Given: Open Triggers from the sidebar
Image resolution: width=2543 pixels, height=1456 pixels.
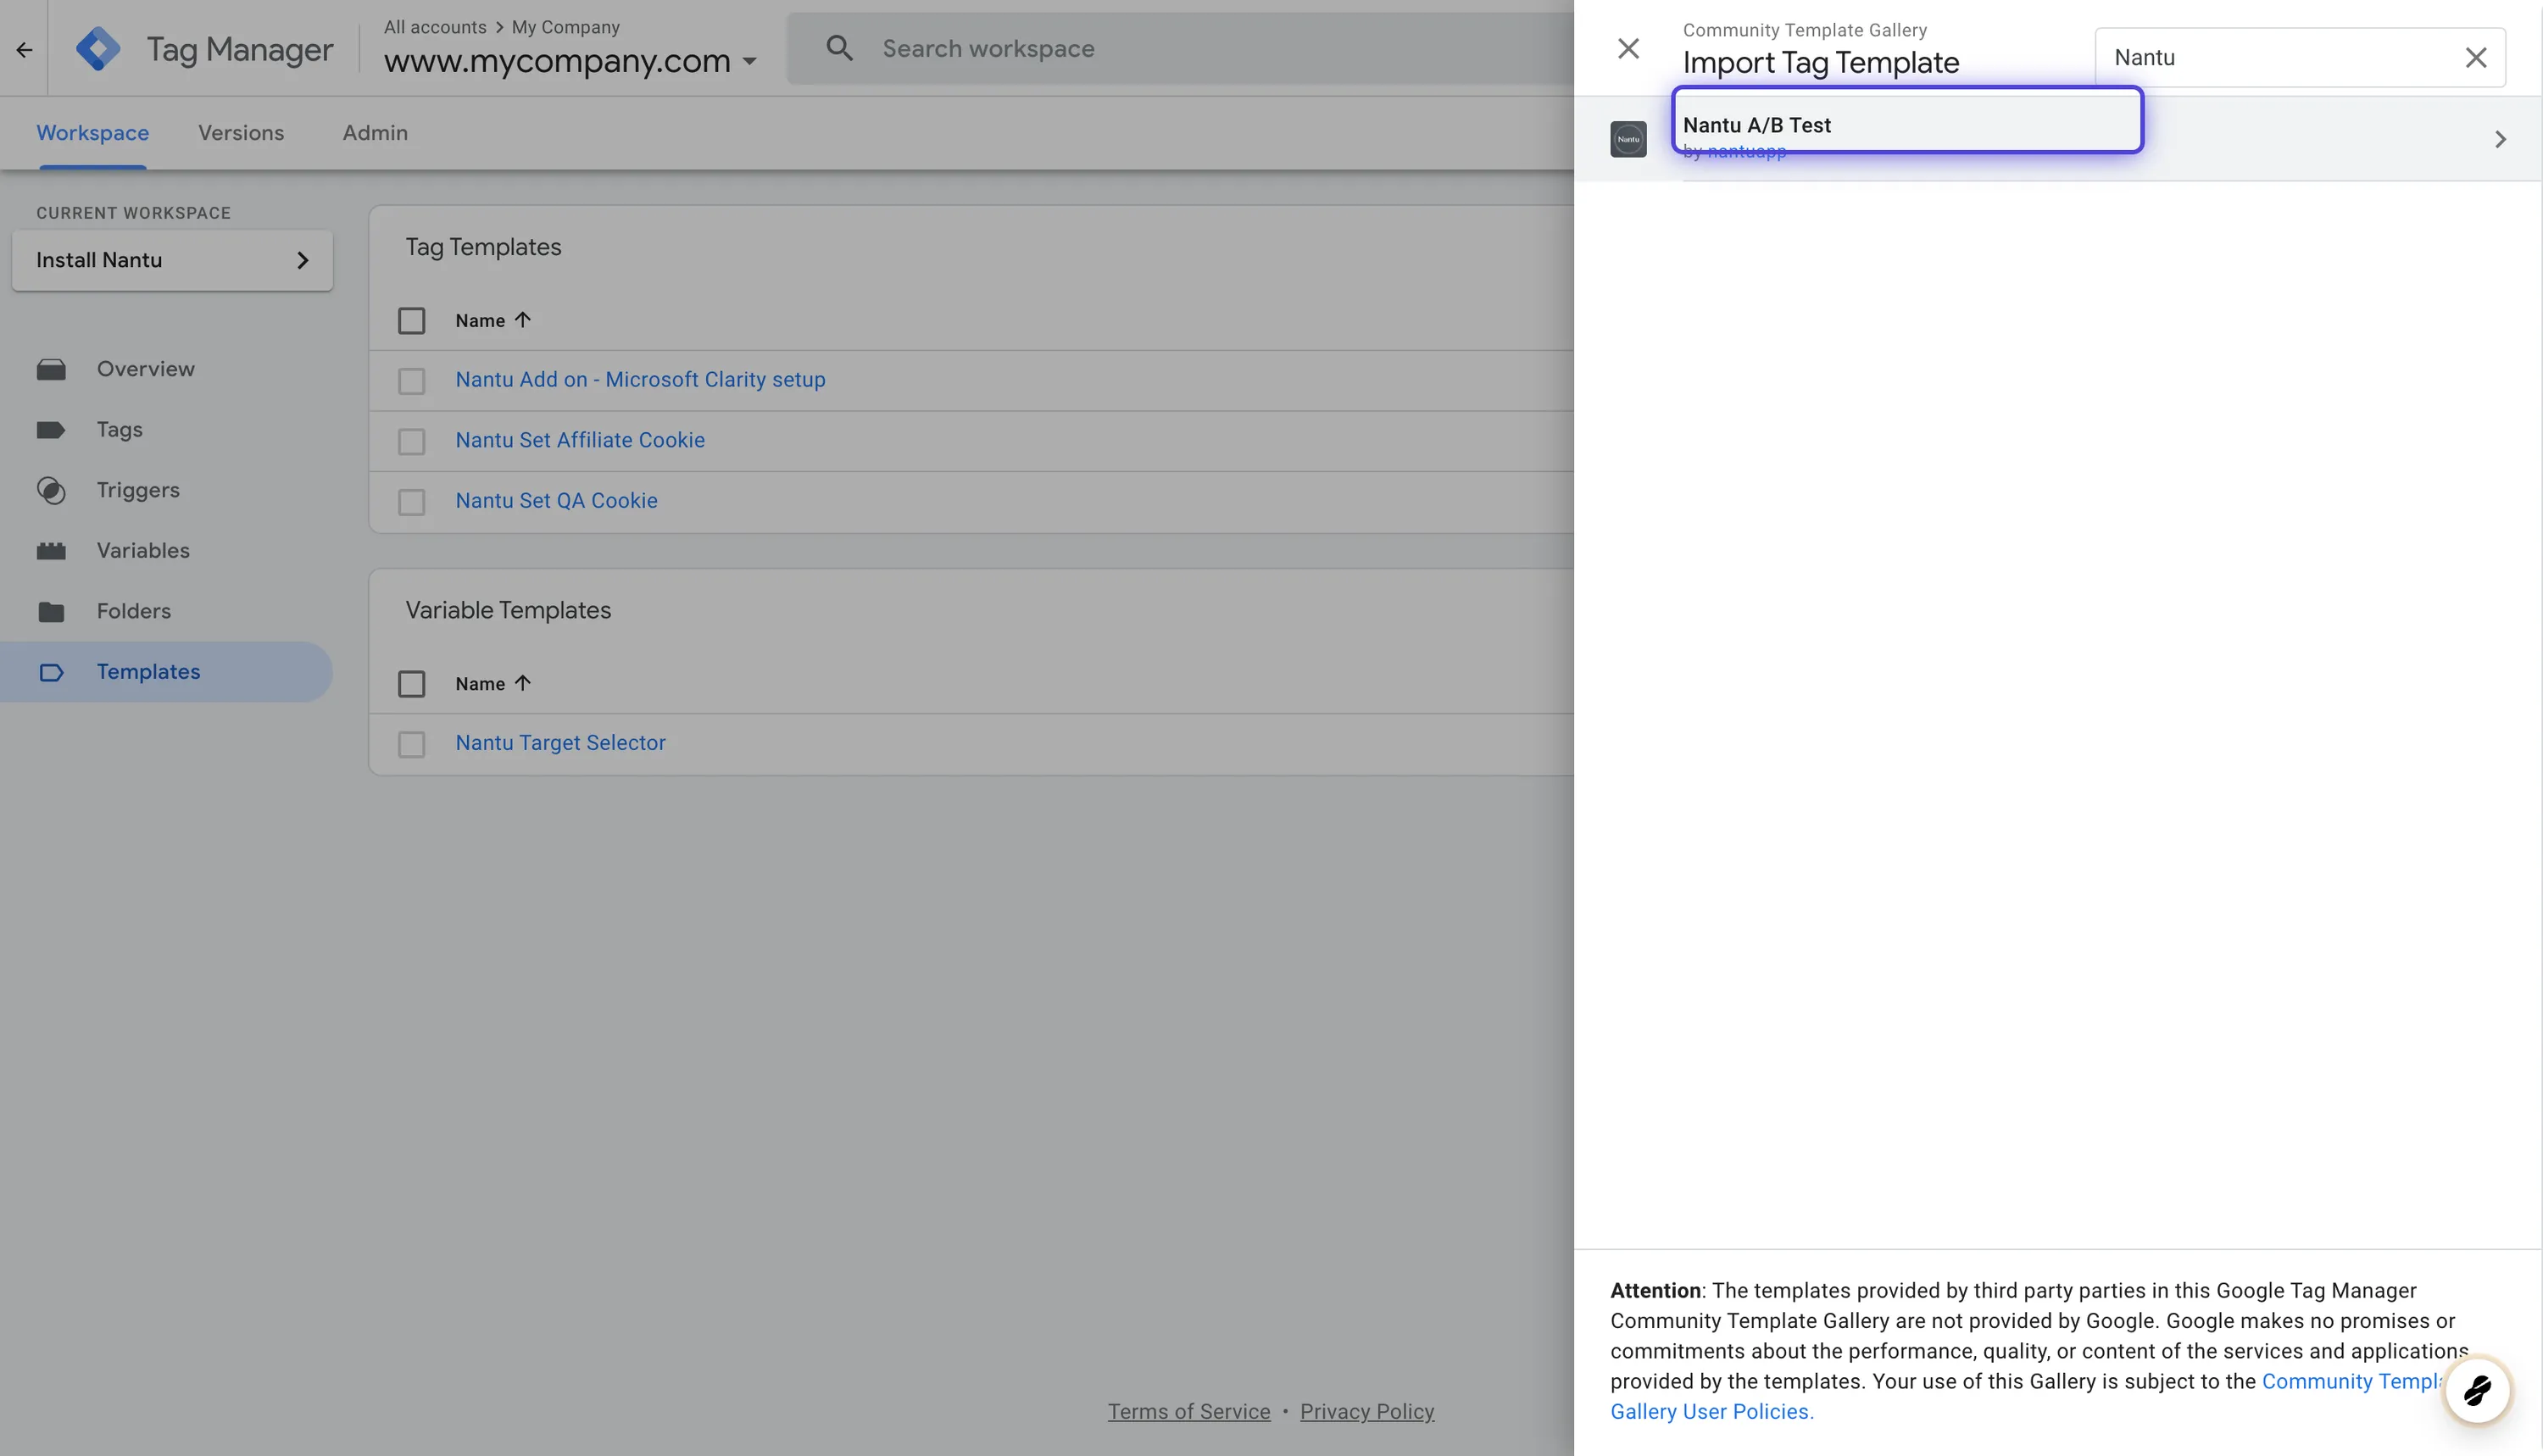Looking at the screenshot, I should [x=138, y=490].
